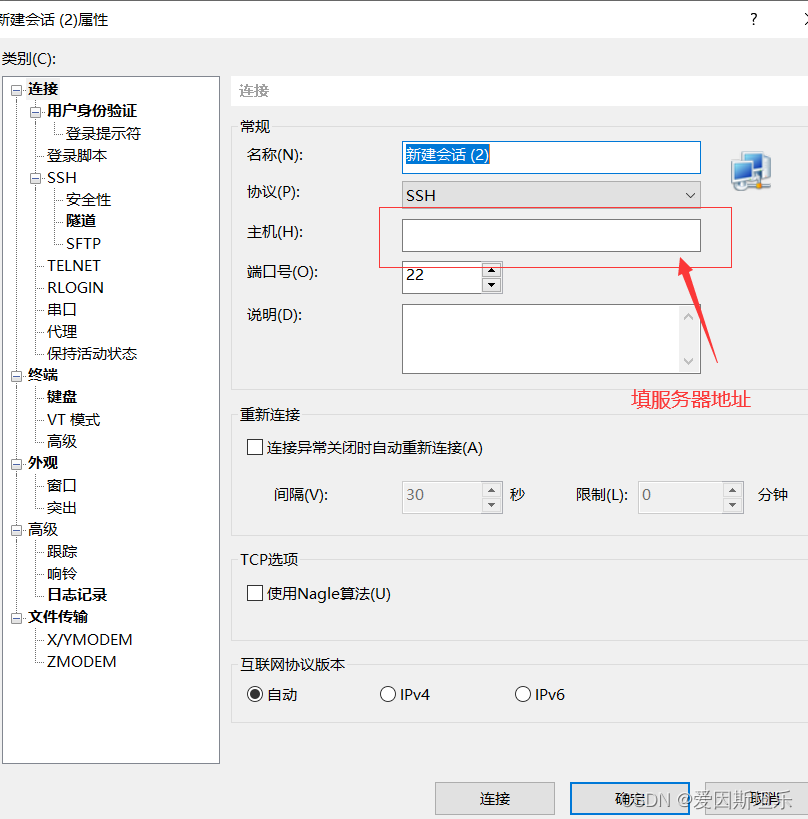The image size is (808, 819).
Task: Collapse the SSH tree node
Action: click(36, 178)
